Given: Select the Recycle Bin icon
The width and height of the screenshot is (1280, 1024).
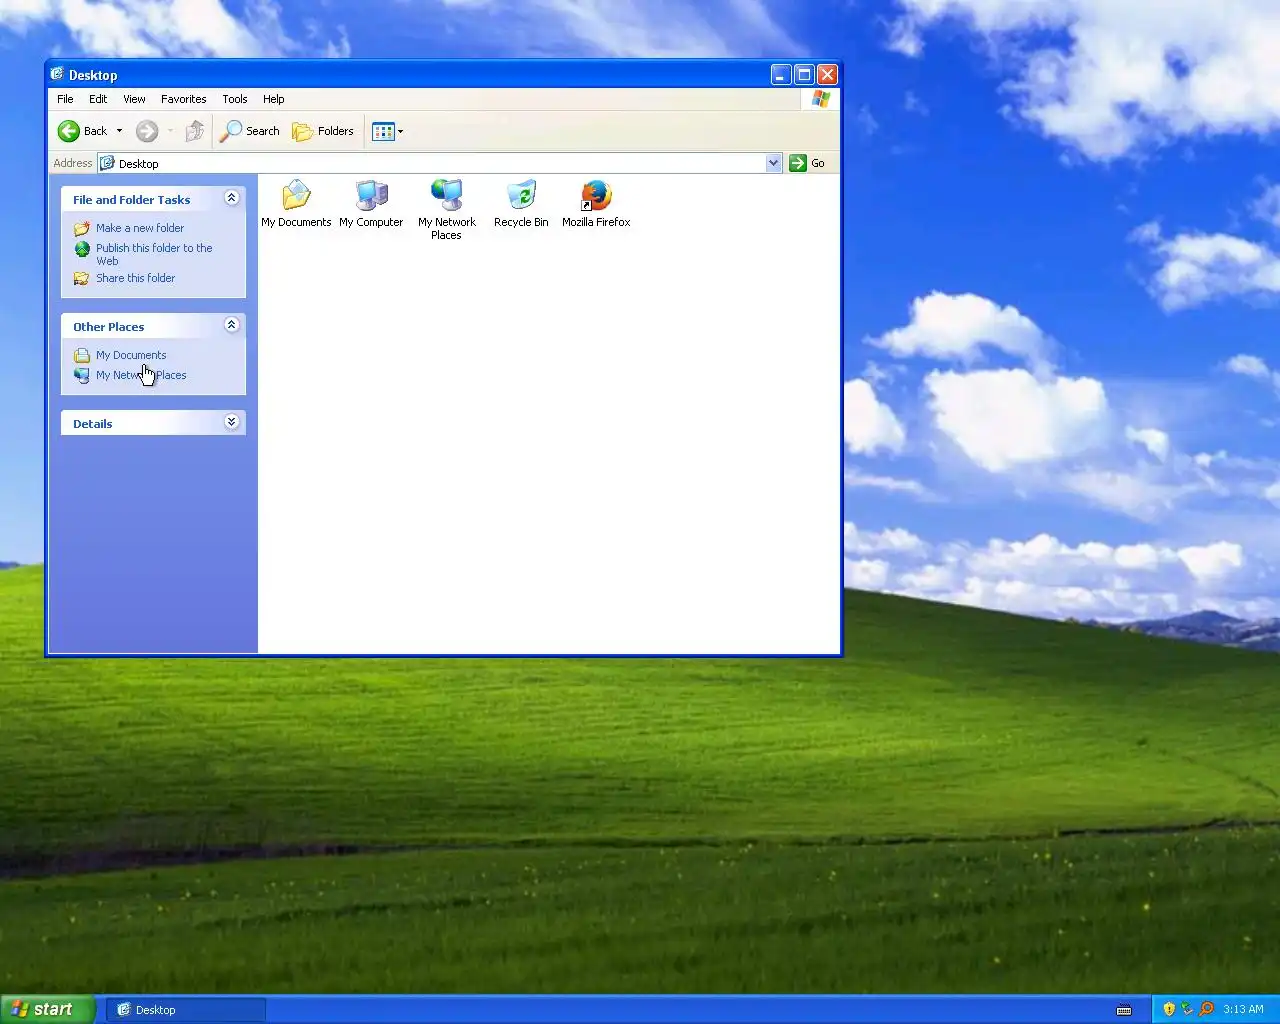Looking at the screenshot, I should (521, 195).
